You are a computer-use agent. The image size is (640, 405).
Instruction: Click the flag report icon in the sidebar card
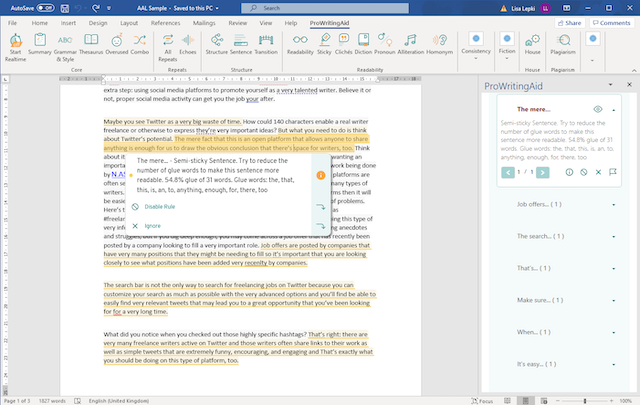[x=613, y=172]
